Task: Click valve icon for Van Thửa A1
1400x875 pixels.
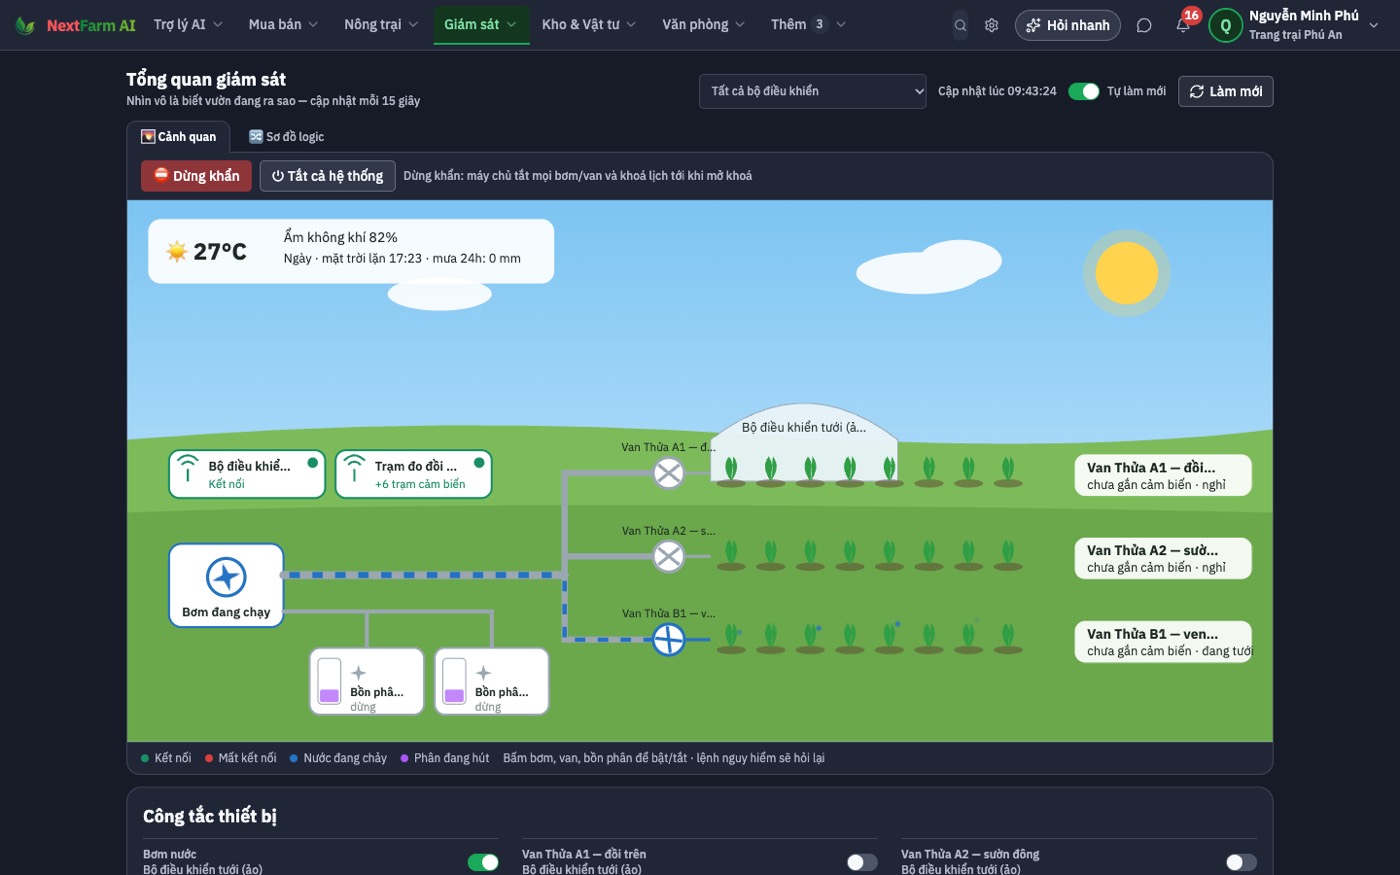Action: tap(668, 473)
